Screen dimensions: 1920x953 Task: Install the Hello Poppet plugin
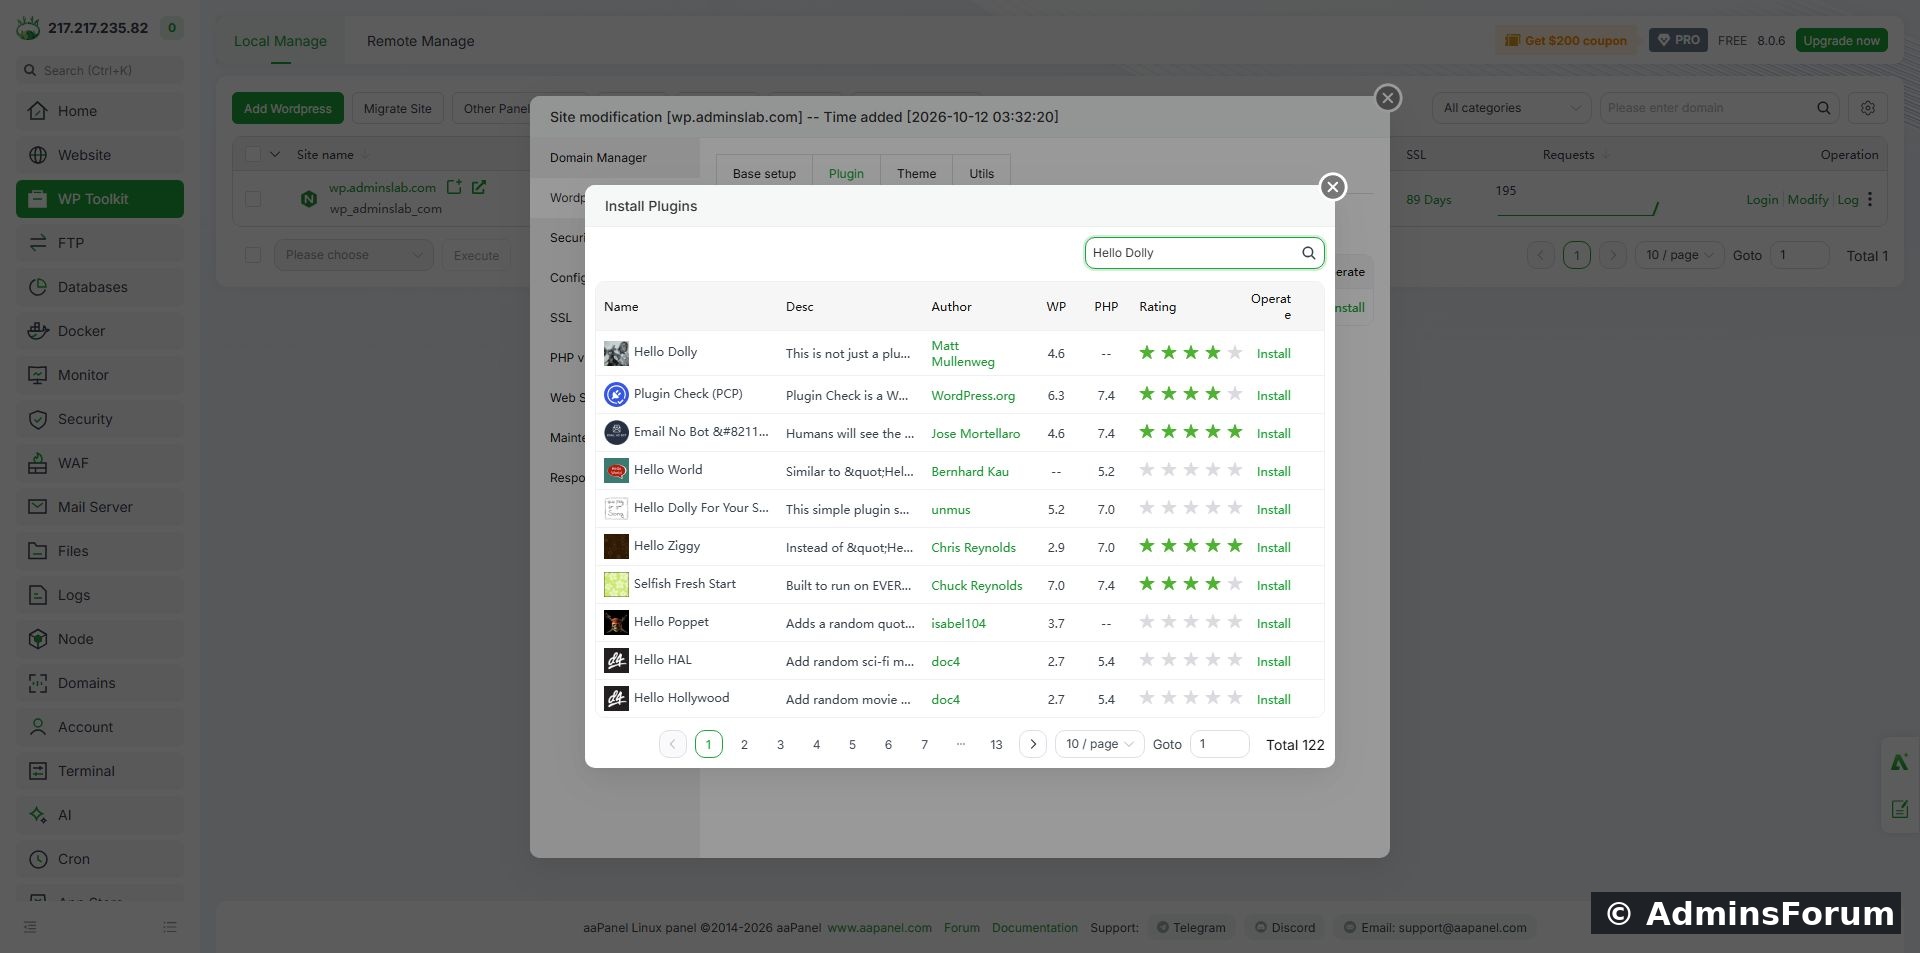click(1273, 623)
